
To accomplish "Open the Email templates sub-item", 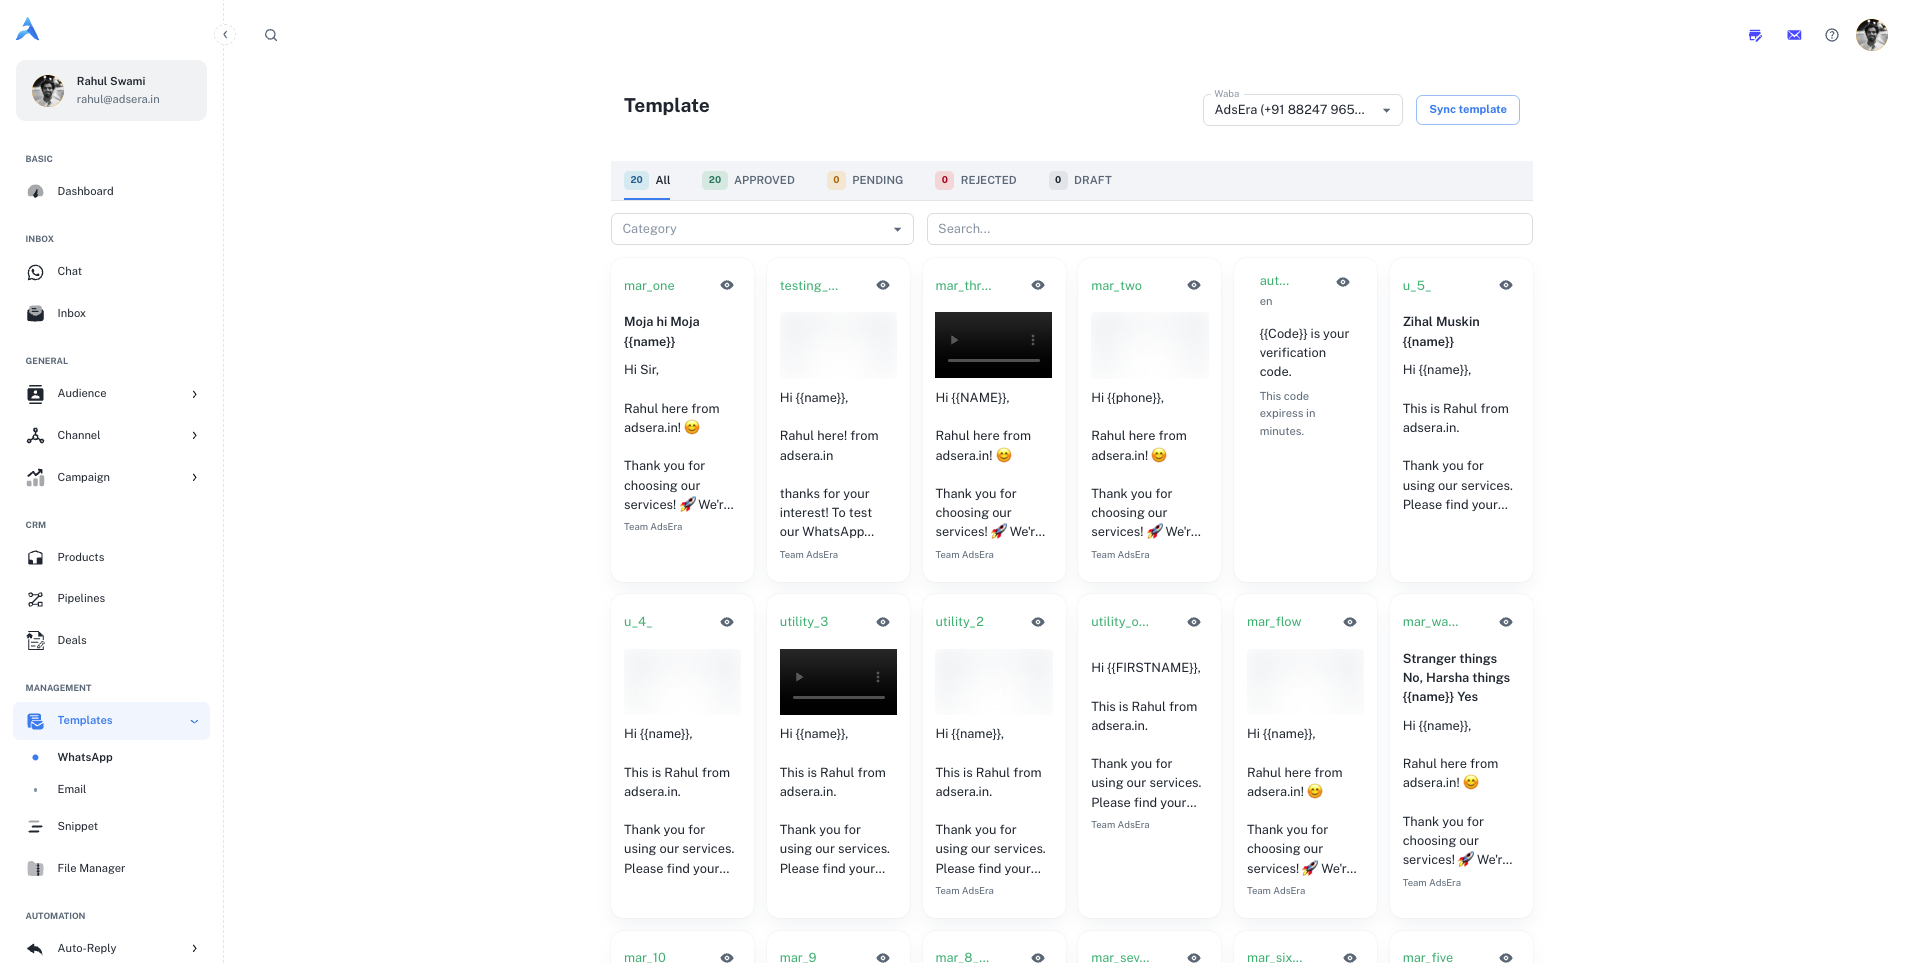I will pyautogui.click(x=72, y=789).
